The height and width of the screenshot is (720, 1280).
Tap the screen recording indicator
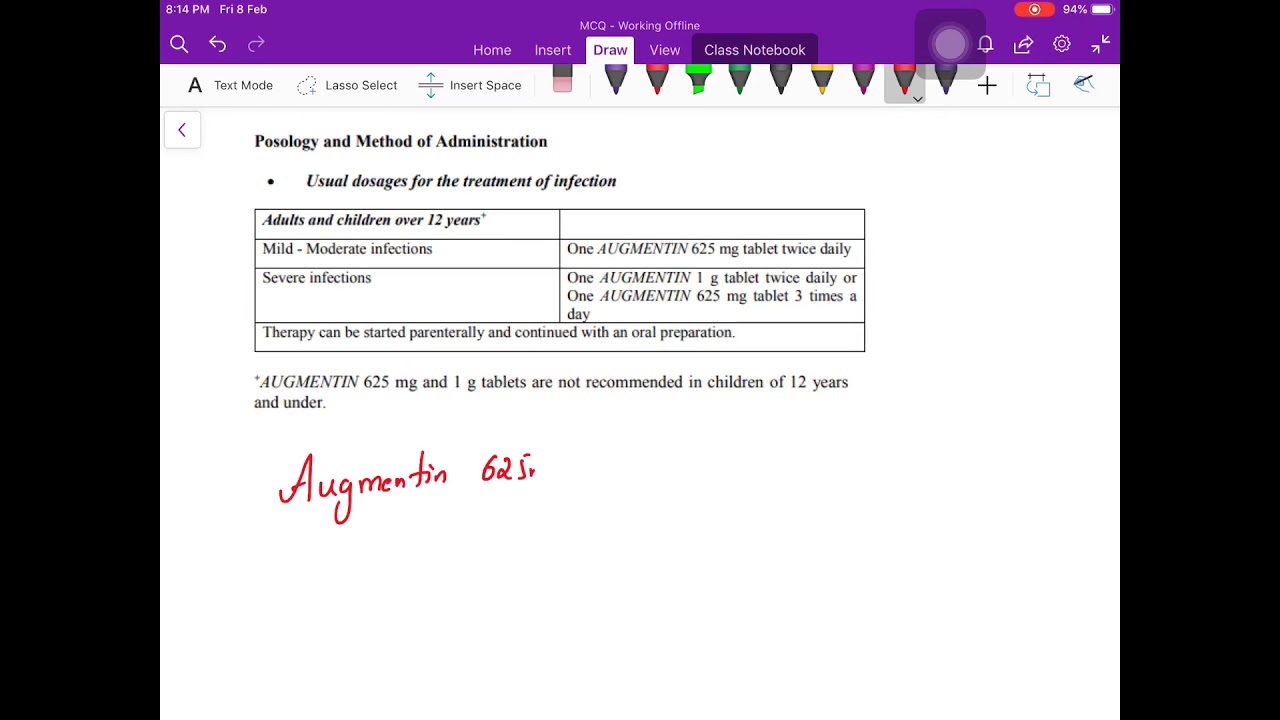pos(1034,9)
